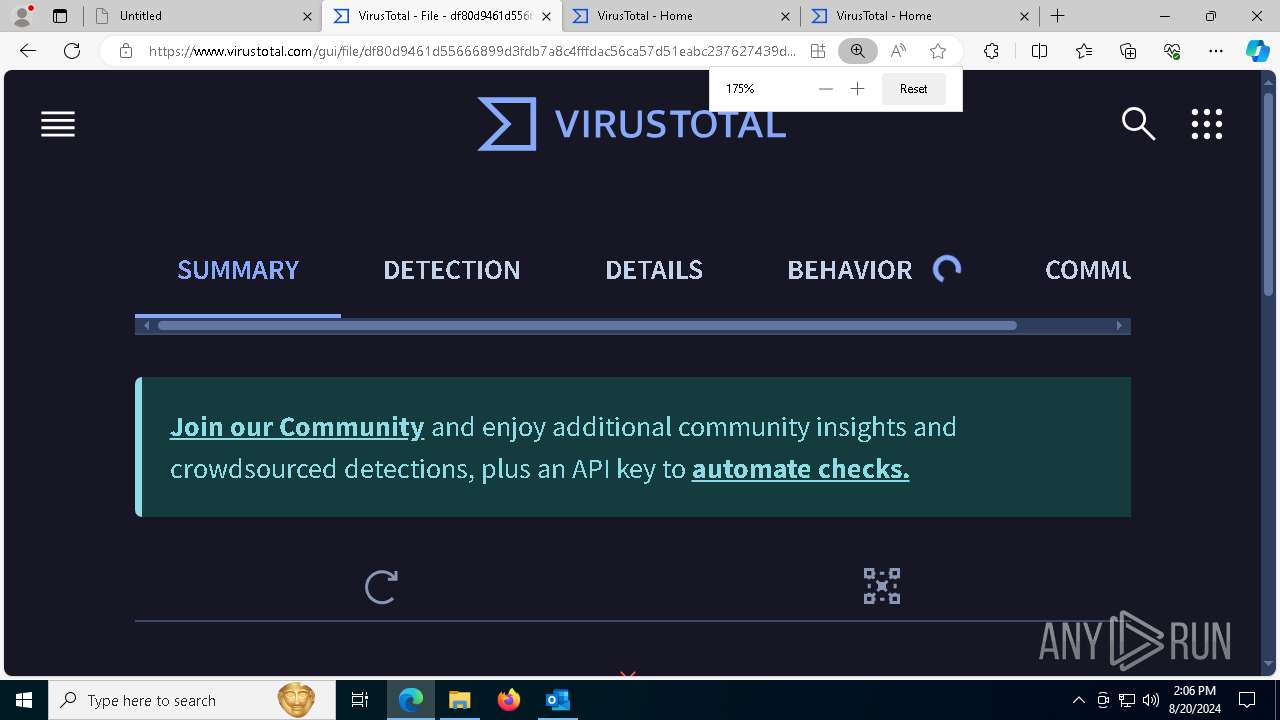The width and height of the screenshot is (1280, 720).
Task: Open the VirusTotal hamburger menu
Action: (58, 124)
